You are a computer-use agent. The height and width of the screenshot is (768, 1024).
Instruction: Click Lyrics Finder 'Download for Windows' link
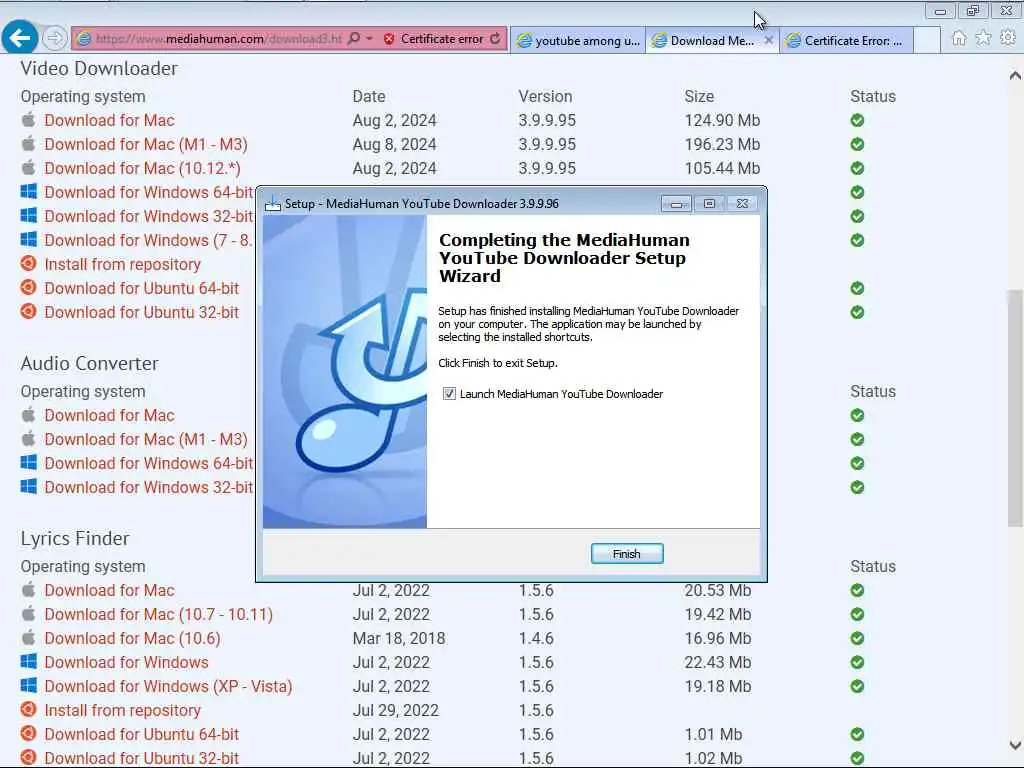pos(127,663)
